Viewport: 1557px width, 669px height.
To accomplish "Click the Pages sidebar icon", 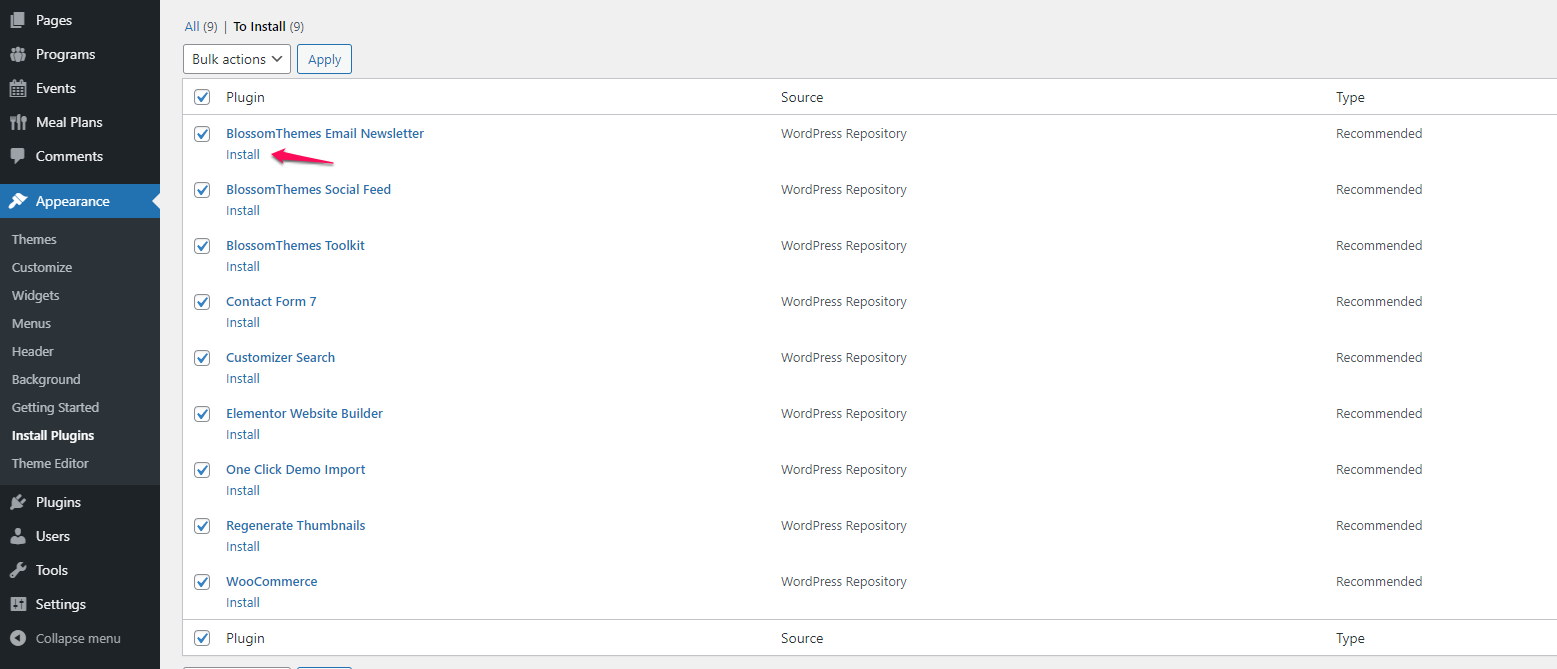I will (x=17, y=19).
